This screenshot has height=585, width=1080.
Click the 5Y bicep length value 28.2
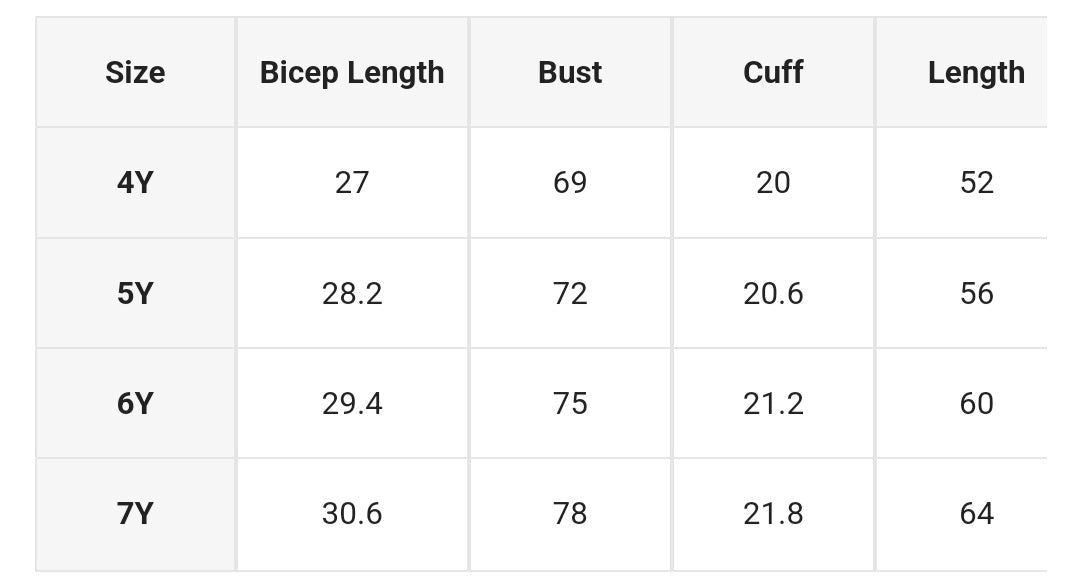point(352,294)
